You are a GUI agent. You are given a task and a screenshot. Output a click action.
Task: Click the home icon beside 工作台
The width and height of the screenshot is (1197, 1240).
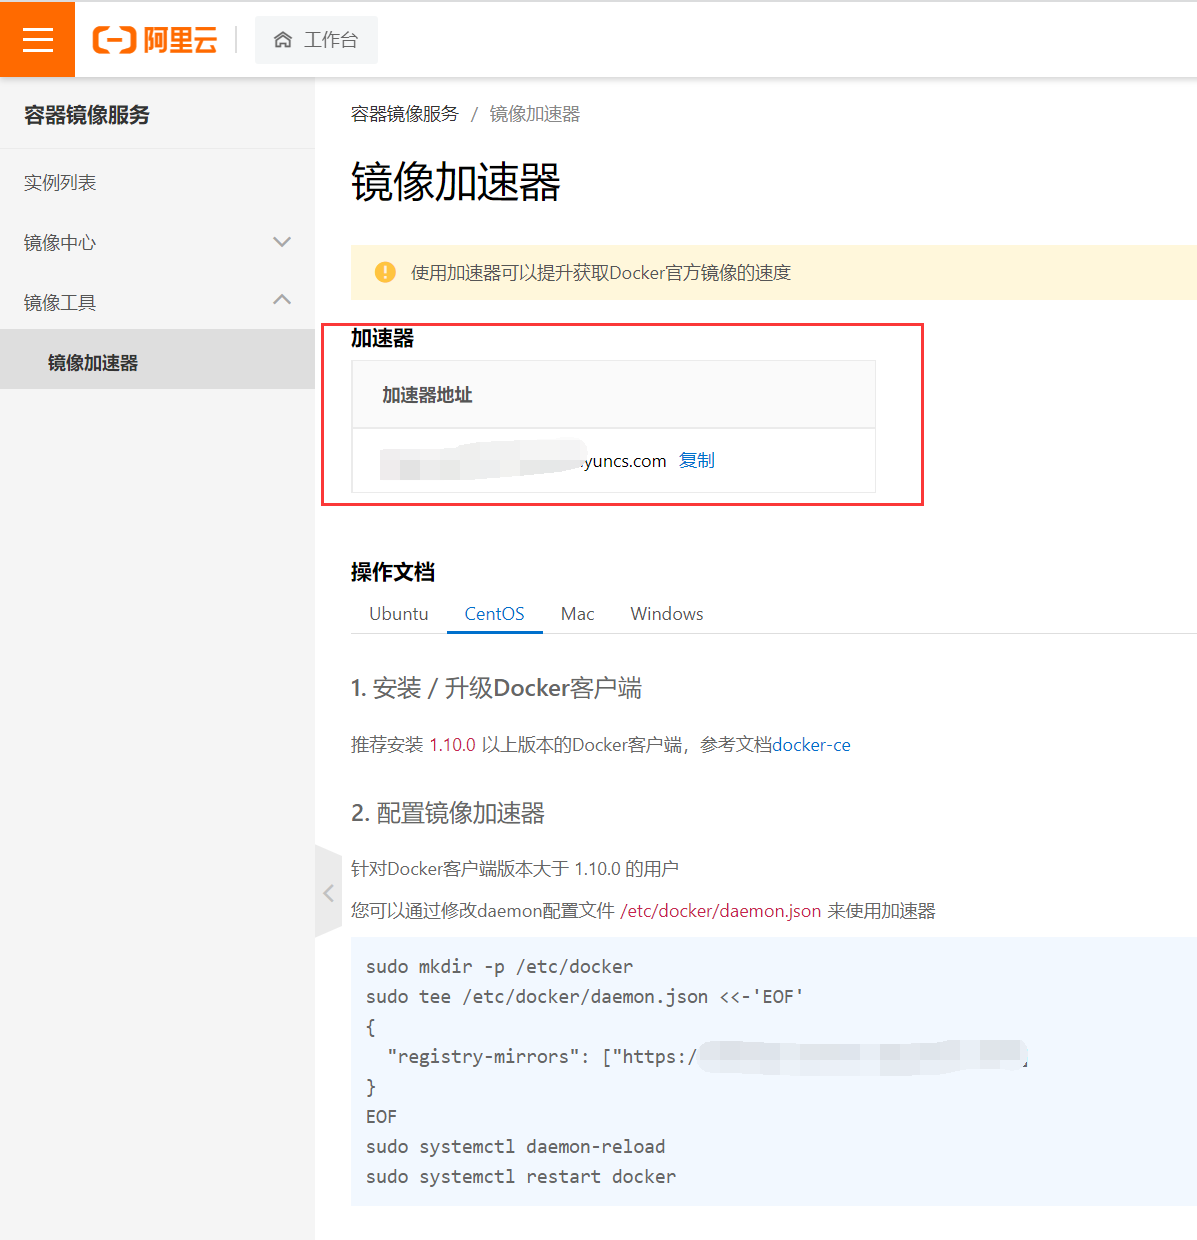click(x=283, y=40)
